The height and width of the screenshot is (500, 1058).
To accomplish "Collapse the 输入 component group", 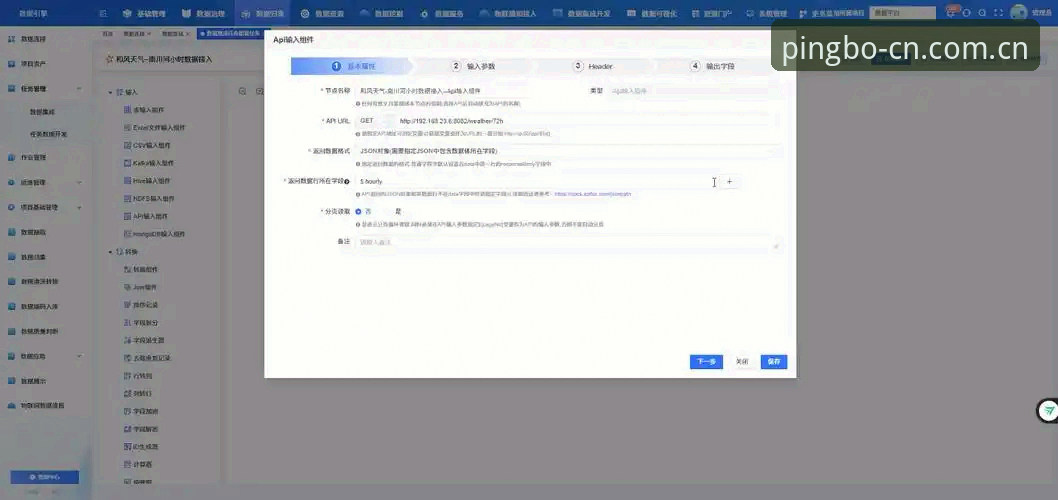I will [x=110, y=92].
